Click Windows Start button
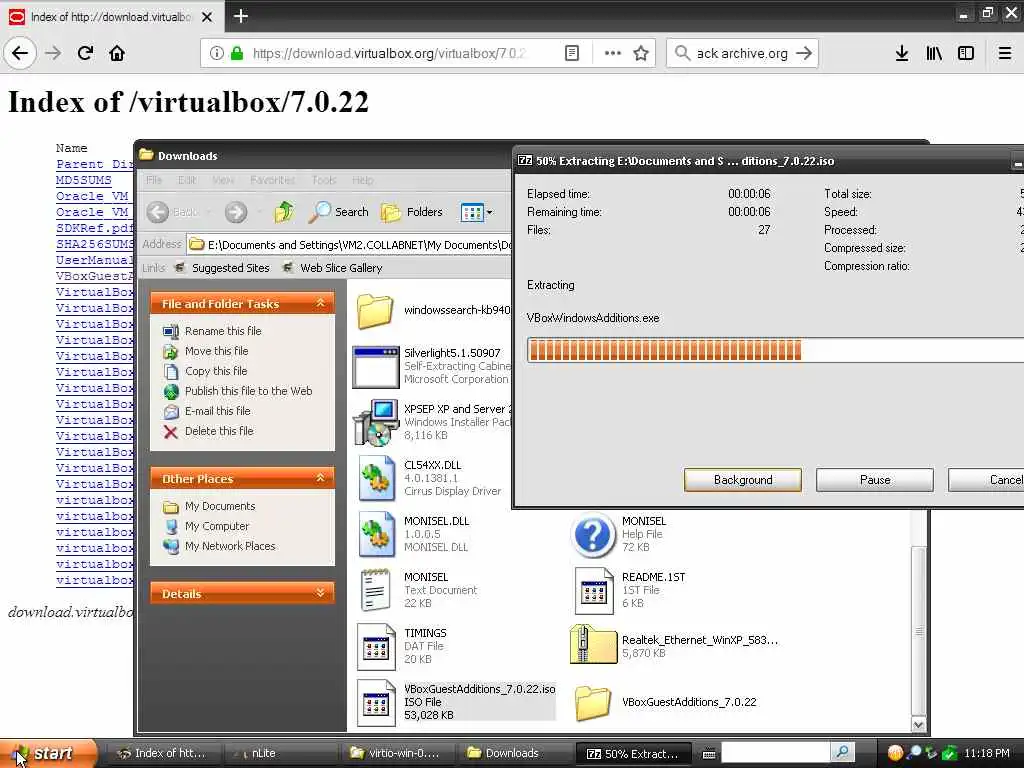The height and width of the screenshot is (768, 1024). [x=48, y=753]
